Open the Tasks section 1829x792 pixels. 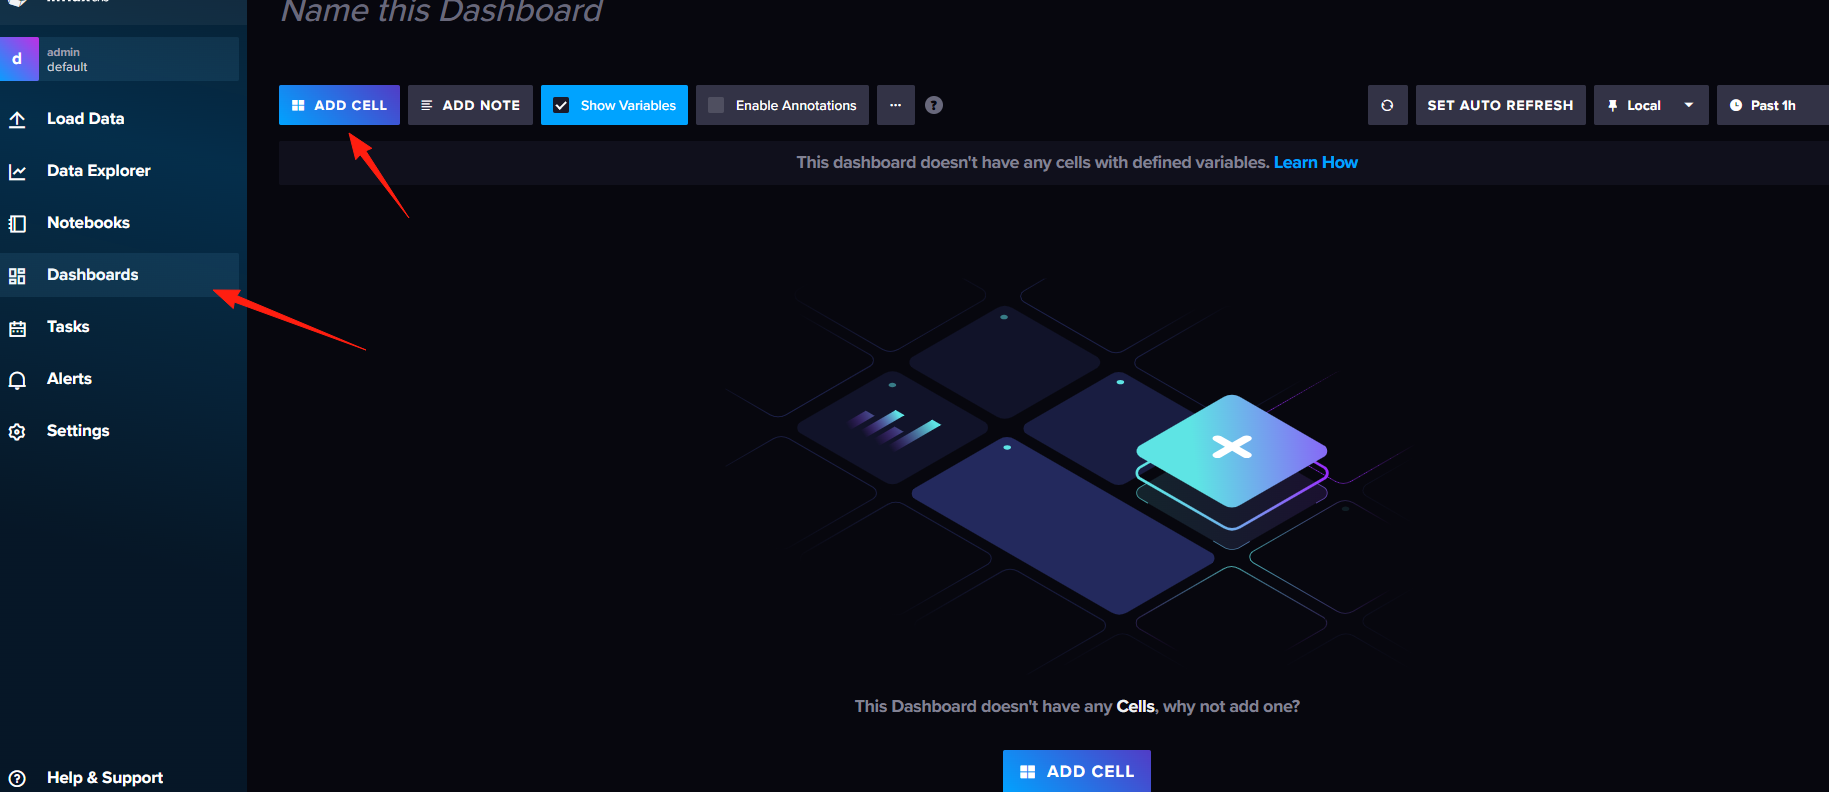(x=119, y=327)
